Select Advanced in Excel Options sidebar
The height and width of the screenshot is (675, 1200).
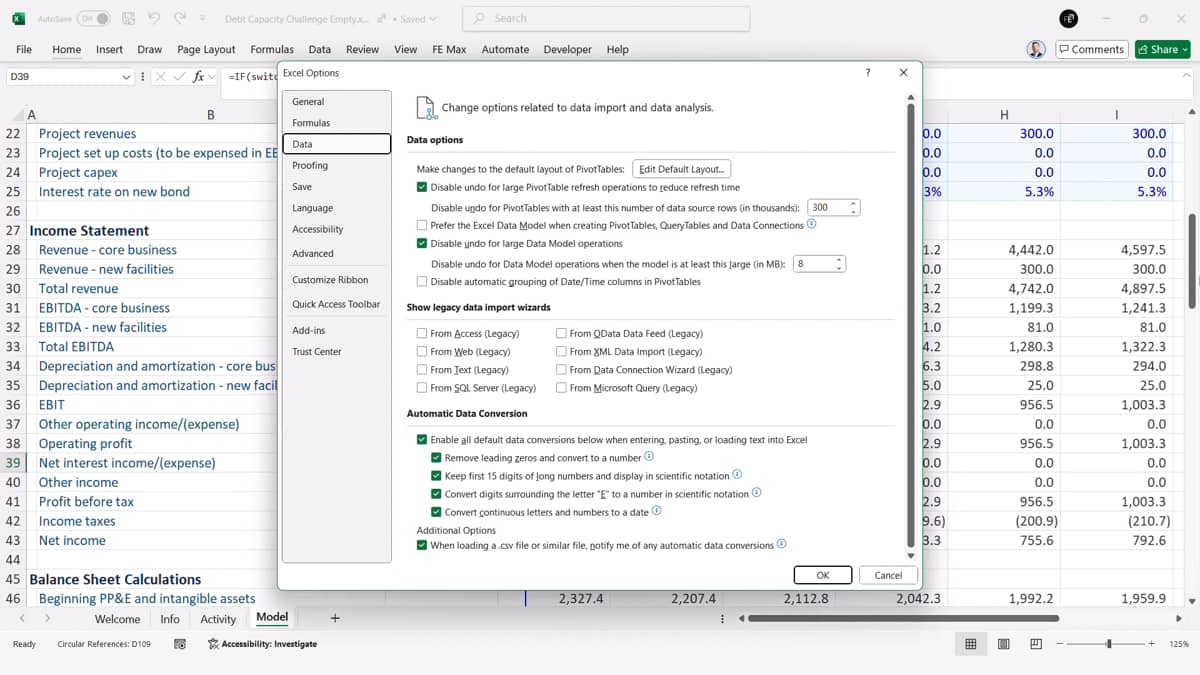pos(336,253)
